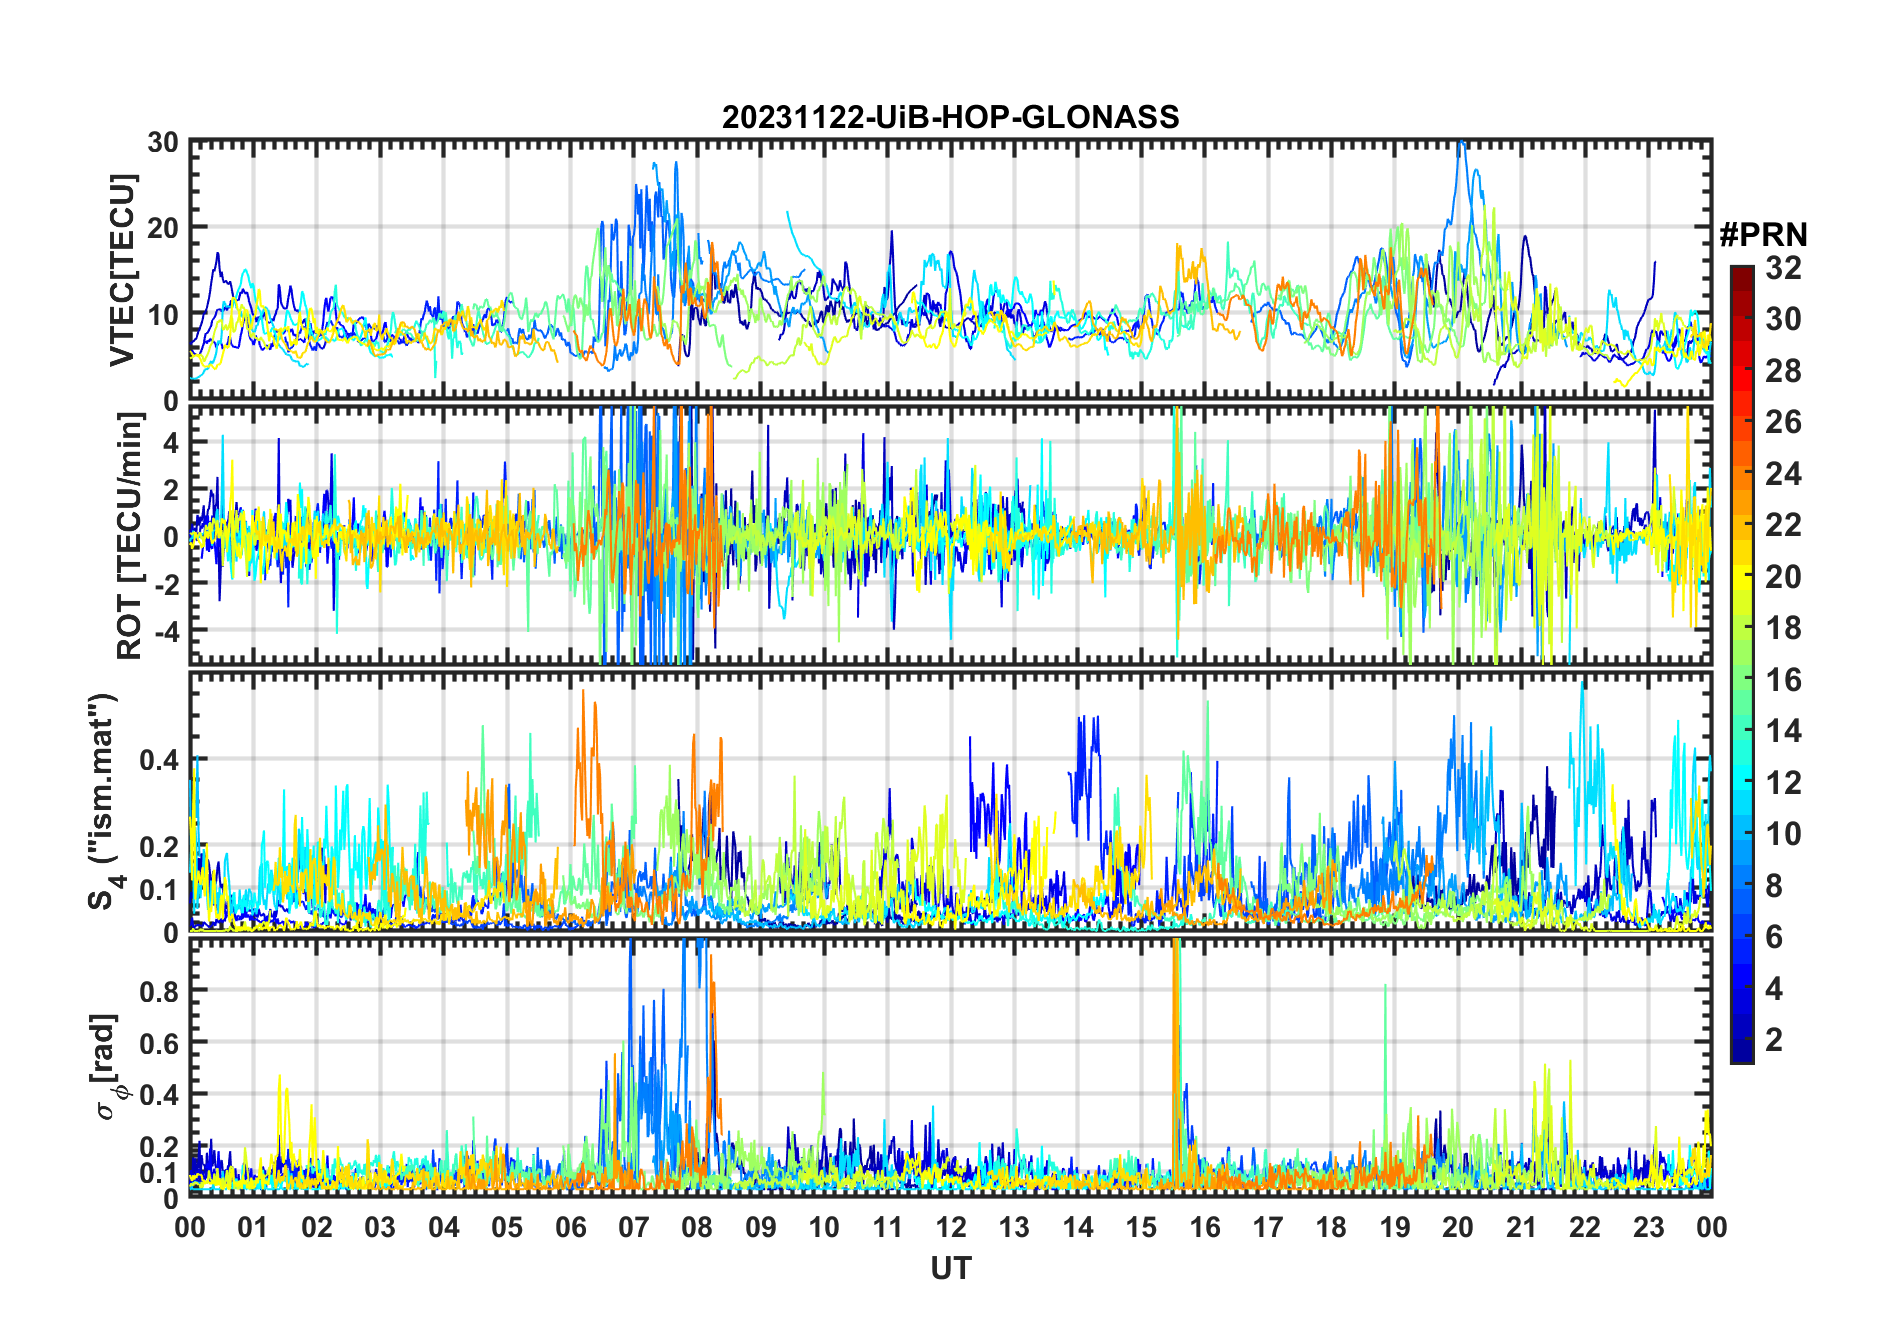
Task: Click the σφ[rad] y-axis label
Action: point(106,1066)
